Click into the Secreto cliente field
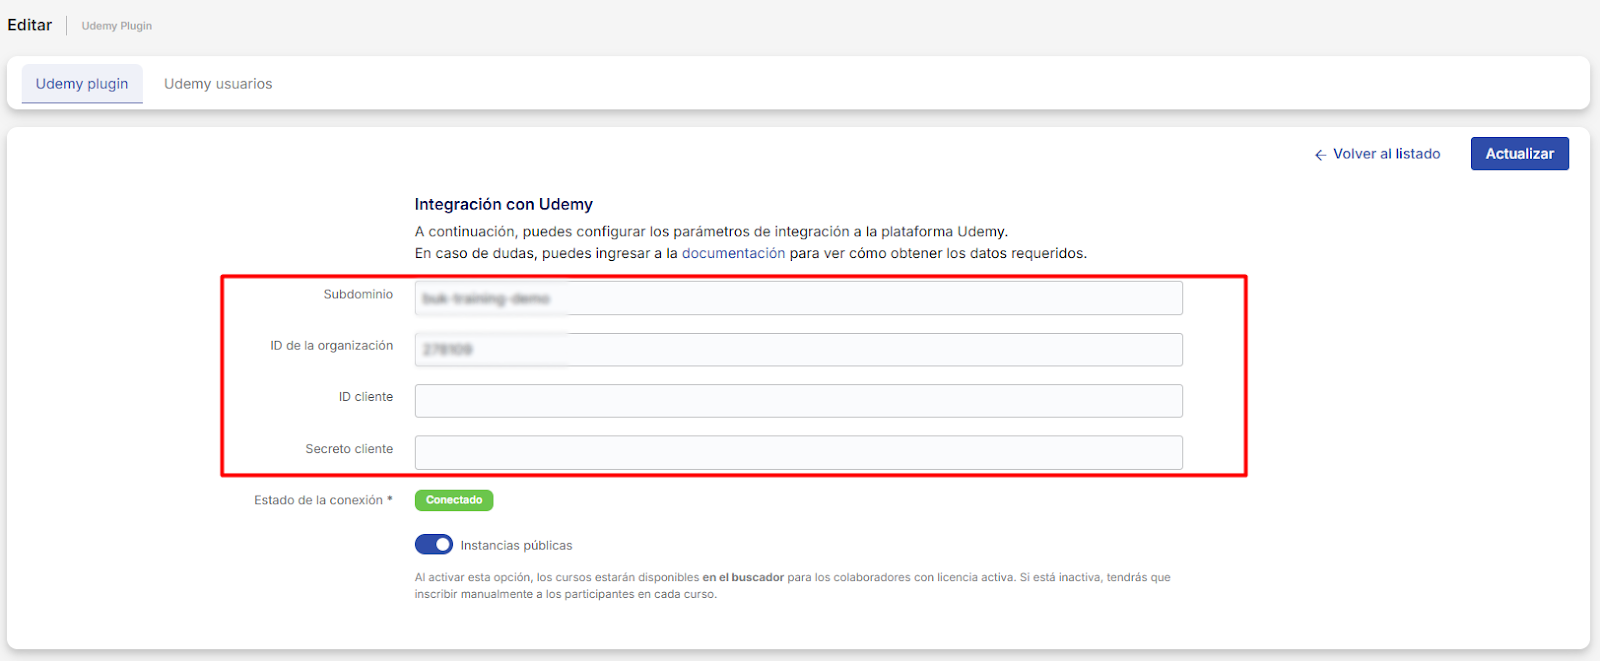 798,453
